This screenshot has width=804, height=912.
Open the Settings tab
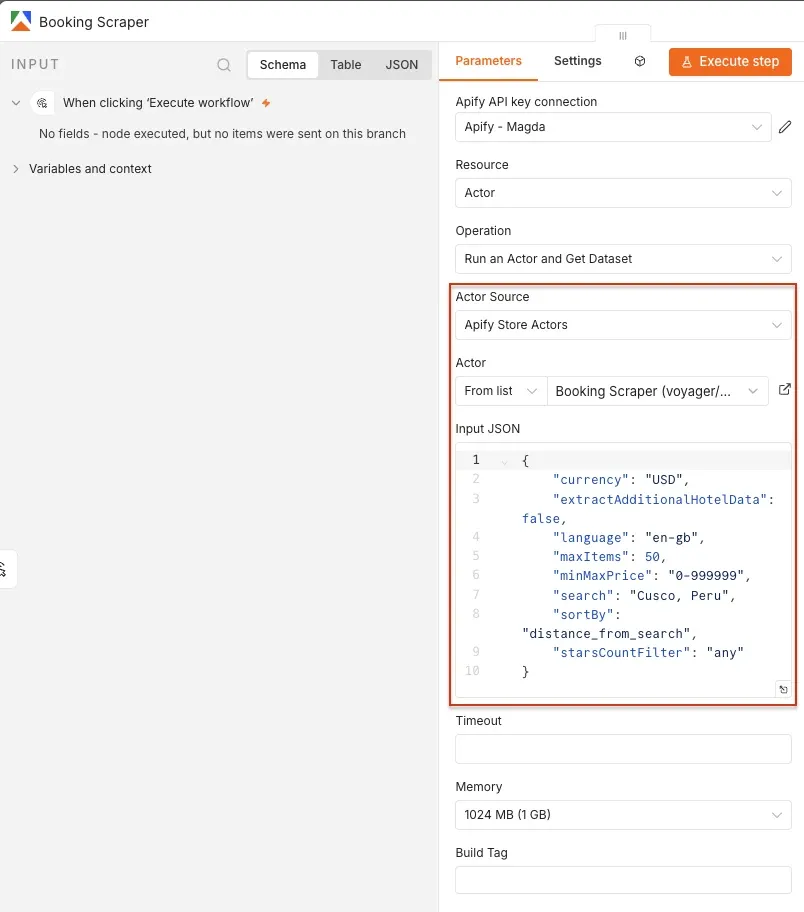(577, 61)
